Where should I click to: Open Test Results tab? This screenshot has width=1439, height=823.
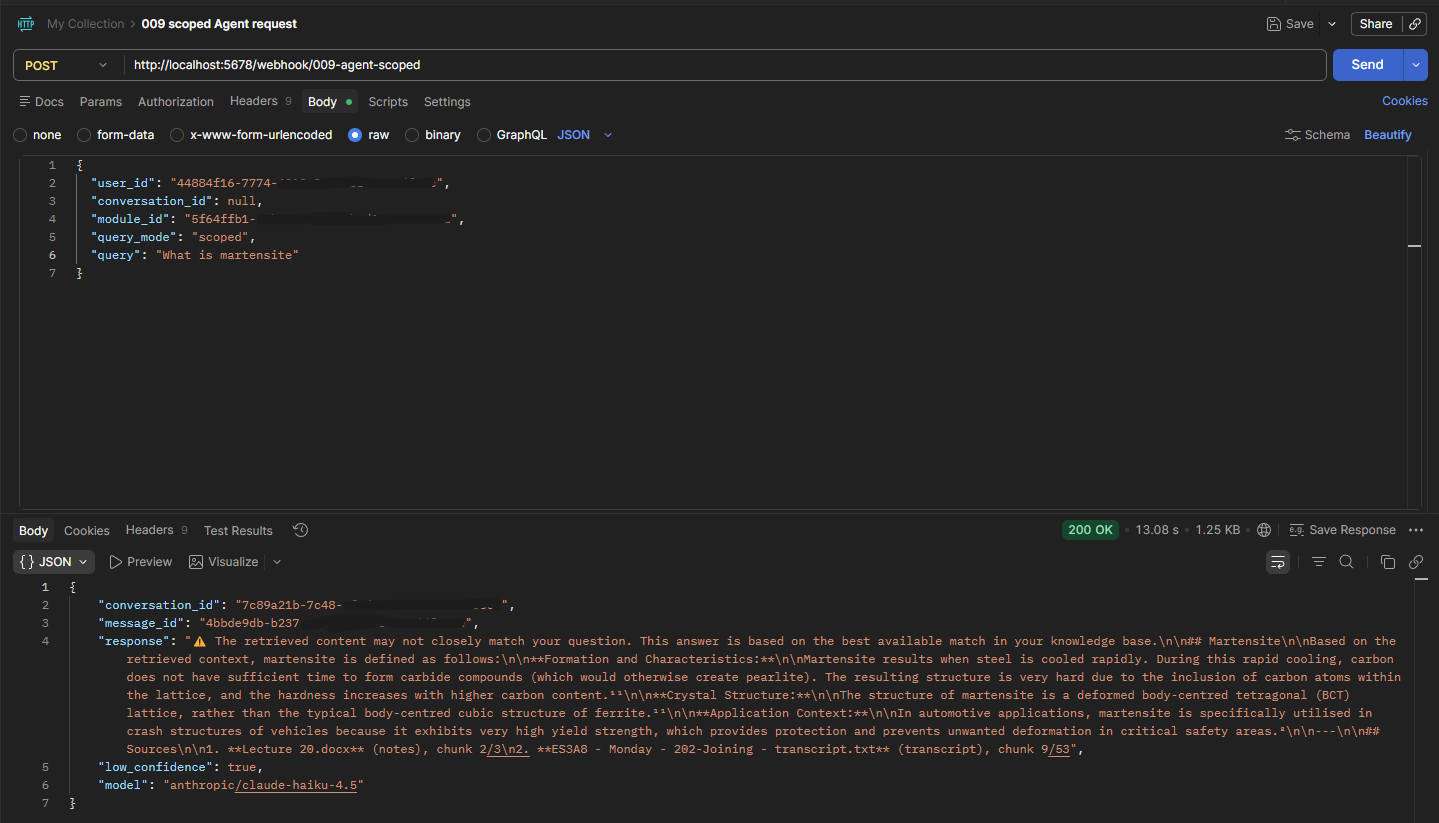coord(238,531)
